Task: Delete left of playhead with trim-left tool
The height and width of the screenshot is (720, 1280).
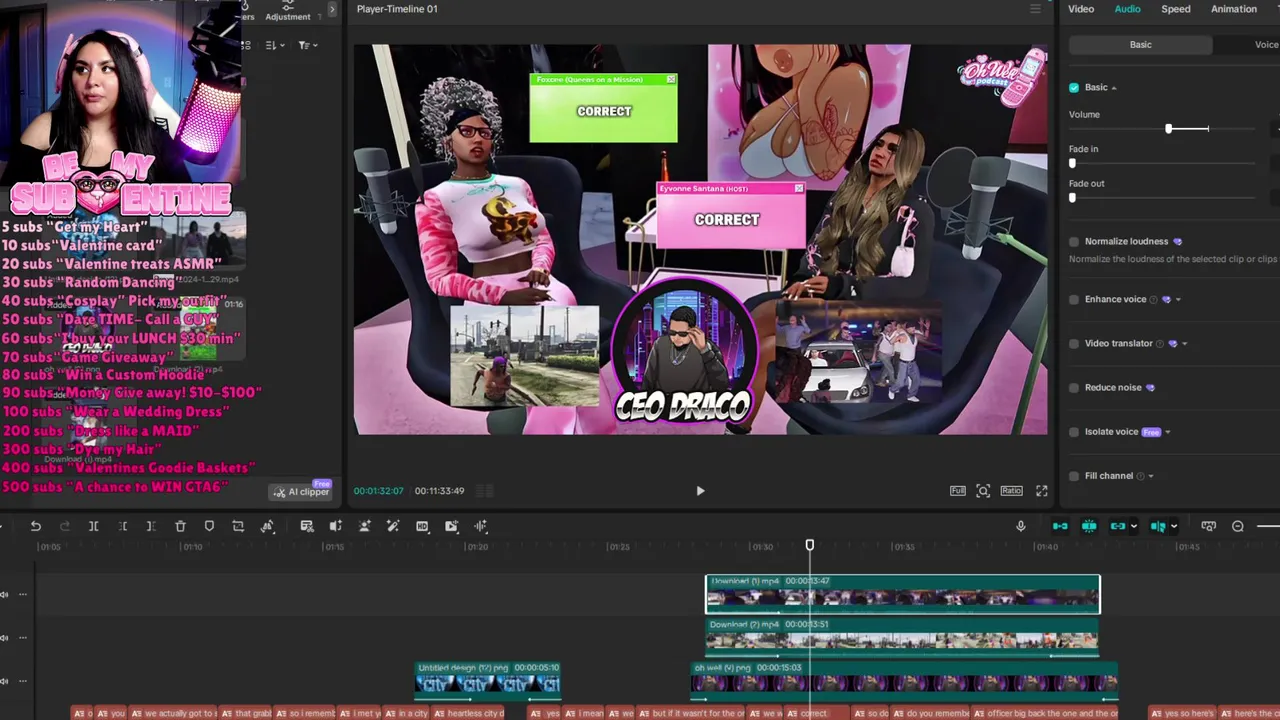Action: point(122,526)
